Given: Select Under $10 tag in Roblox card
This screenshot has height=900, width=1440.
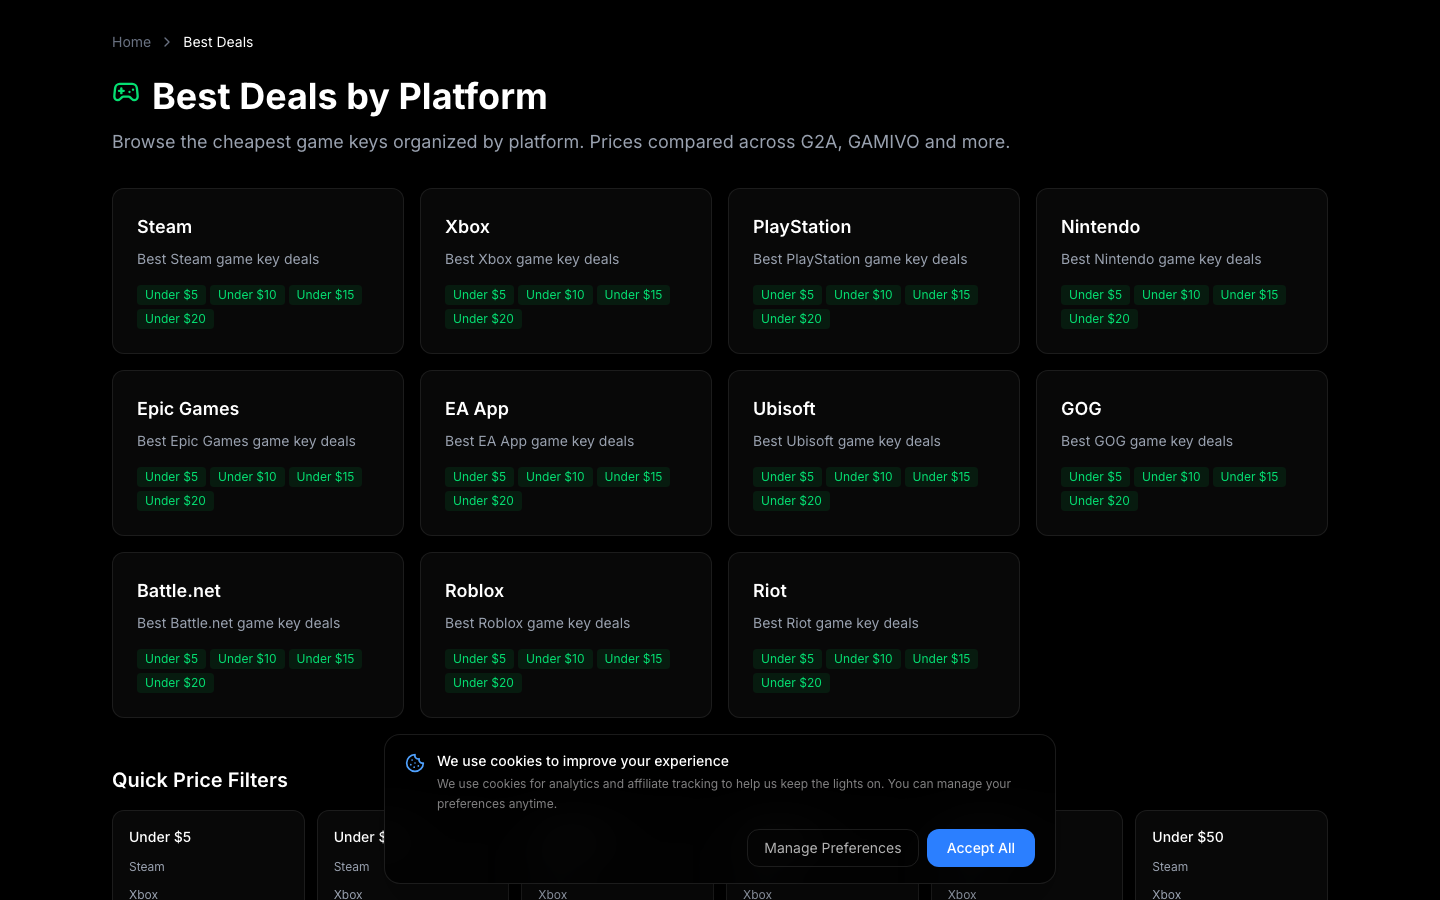Looking at the screenshot, I should [555, 659].
